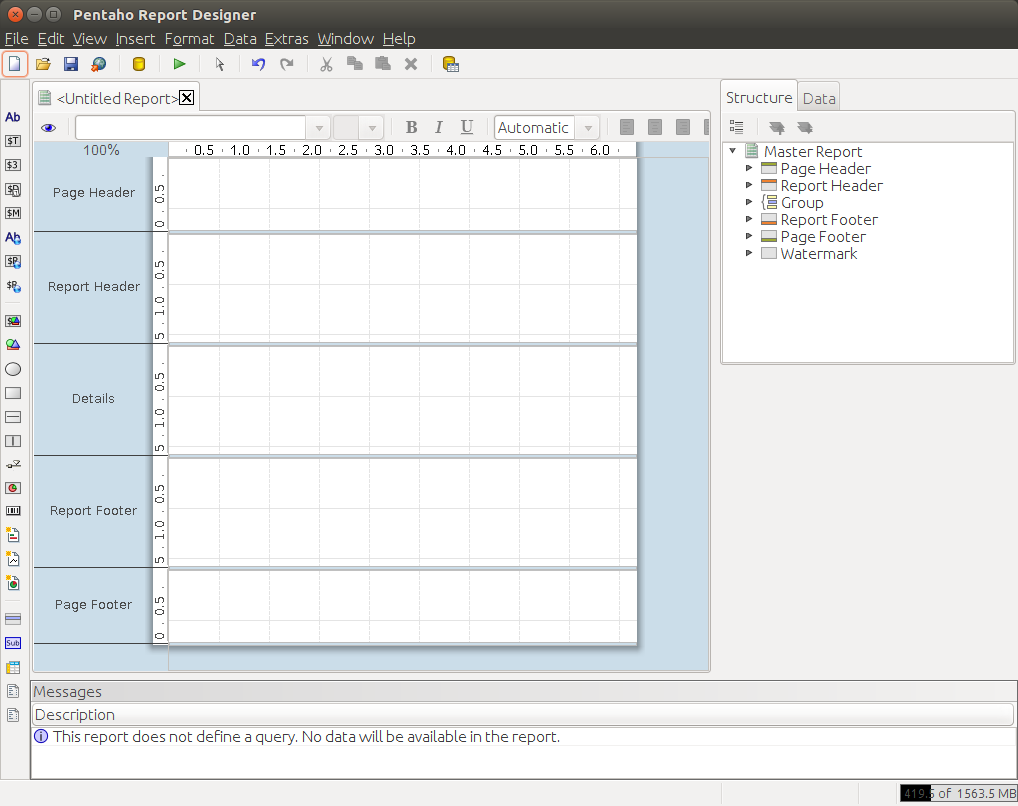Pick the table-of-contents element in the palette
This screenshot has height=806, width=1018.
[13, 668]
